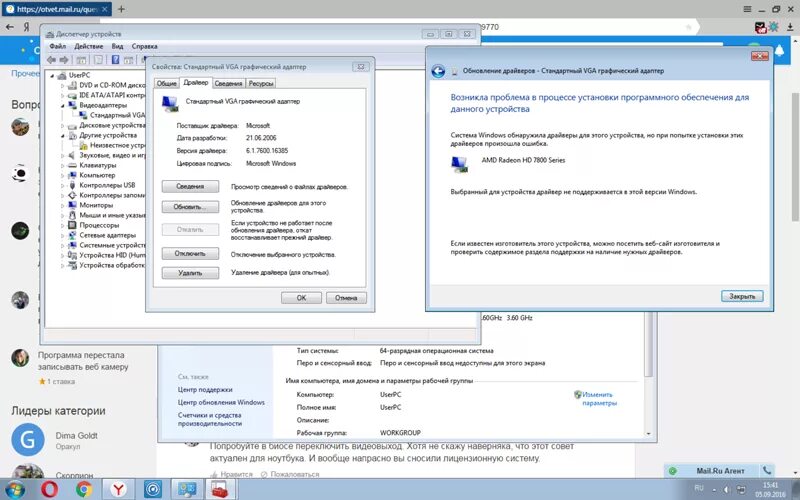Launch Opera from the taskbar
The width and height of the screenshot is (800, 500).
click(49, 489)
